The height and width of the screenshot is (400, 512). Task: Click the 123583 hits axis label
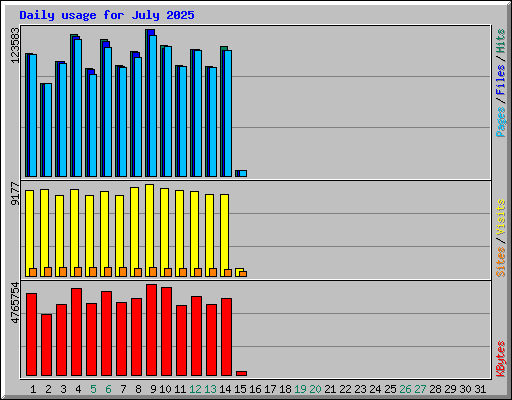[15, 45]
